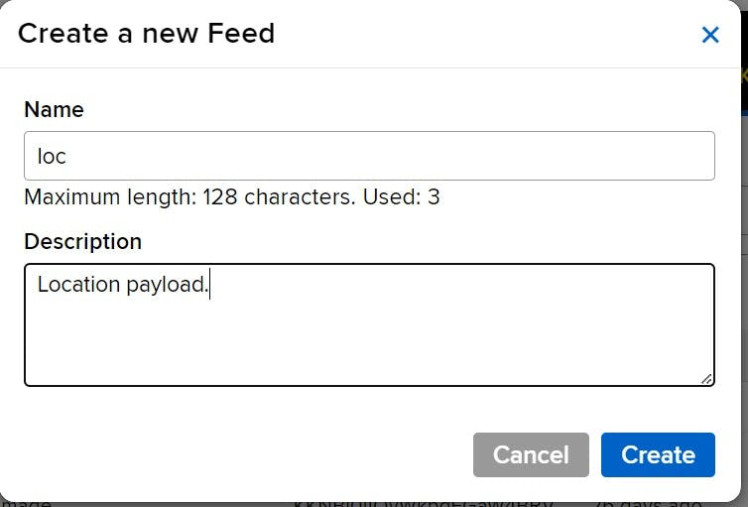Click the Name field label

pyautogui.click(x=54, y=110)
